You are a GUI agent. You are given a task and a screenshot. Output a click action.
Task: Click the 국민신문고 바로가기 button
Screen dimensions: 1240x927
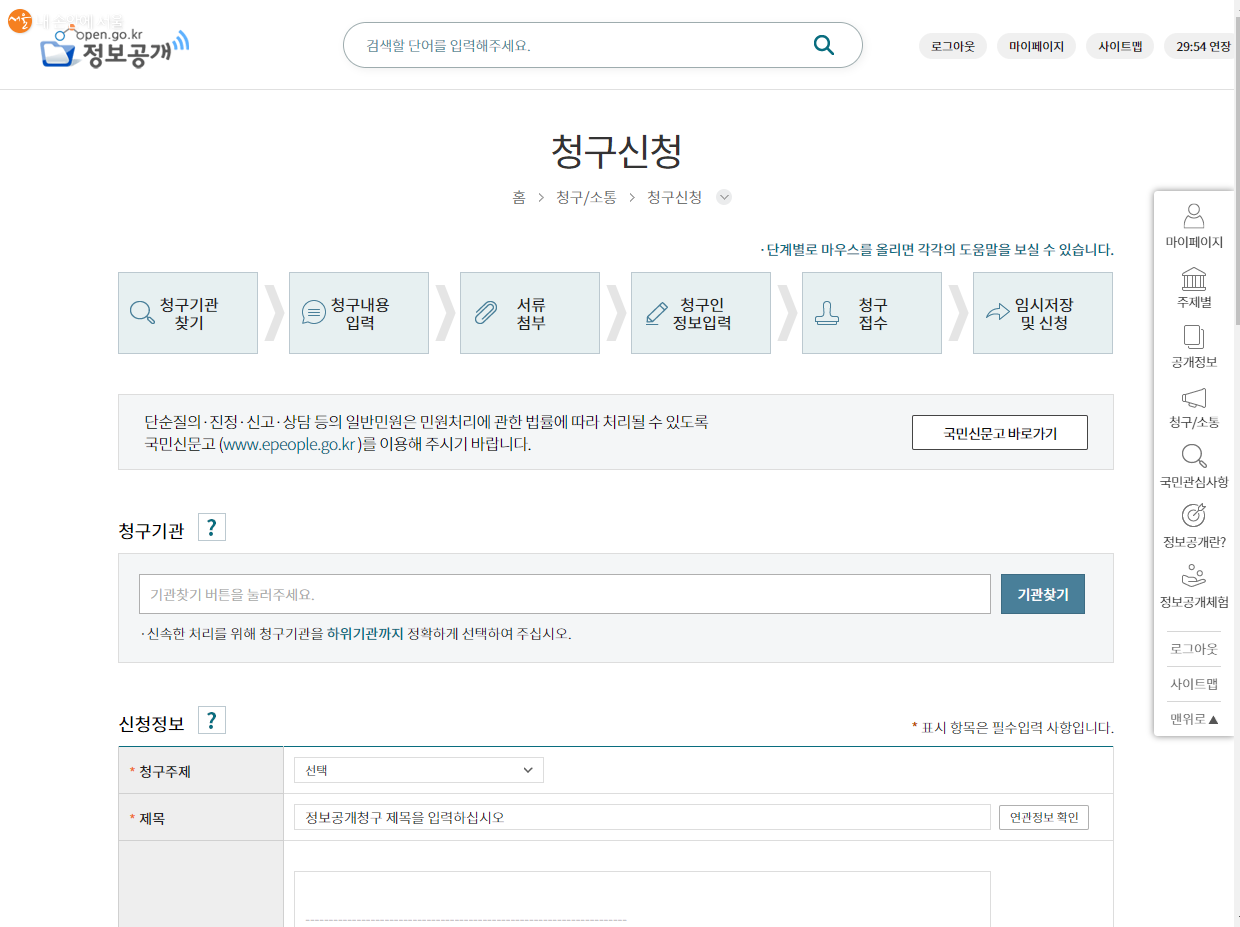pyautogui.click(x=999, y=433)
